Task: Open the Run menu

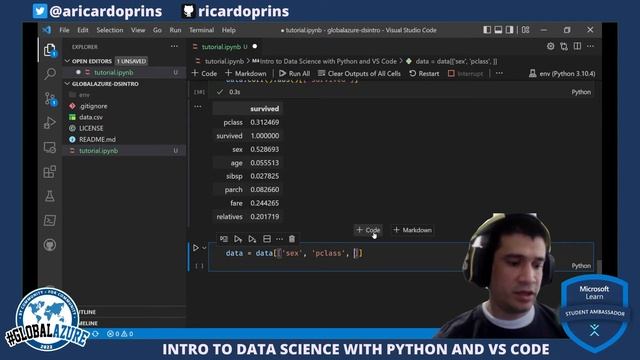Action: click(175, 30)
